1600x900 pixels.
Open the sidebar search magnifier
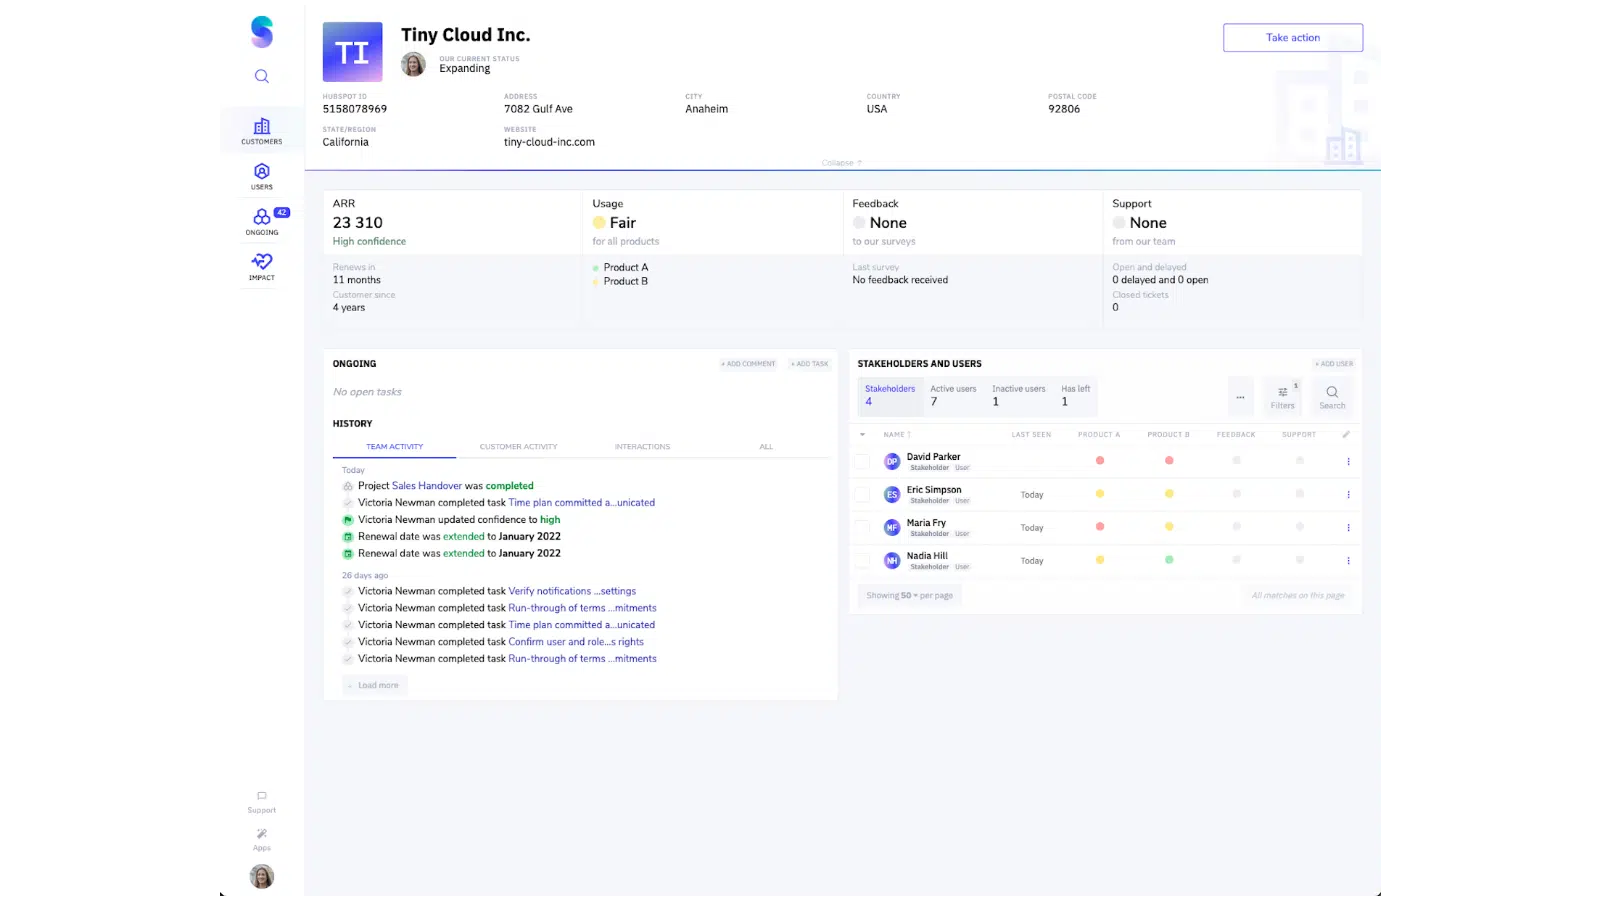pyautogui.click(x=261, y=76)
